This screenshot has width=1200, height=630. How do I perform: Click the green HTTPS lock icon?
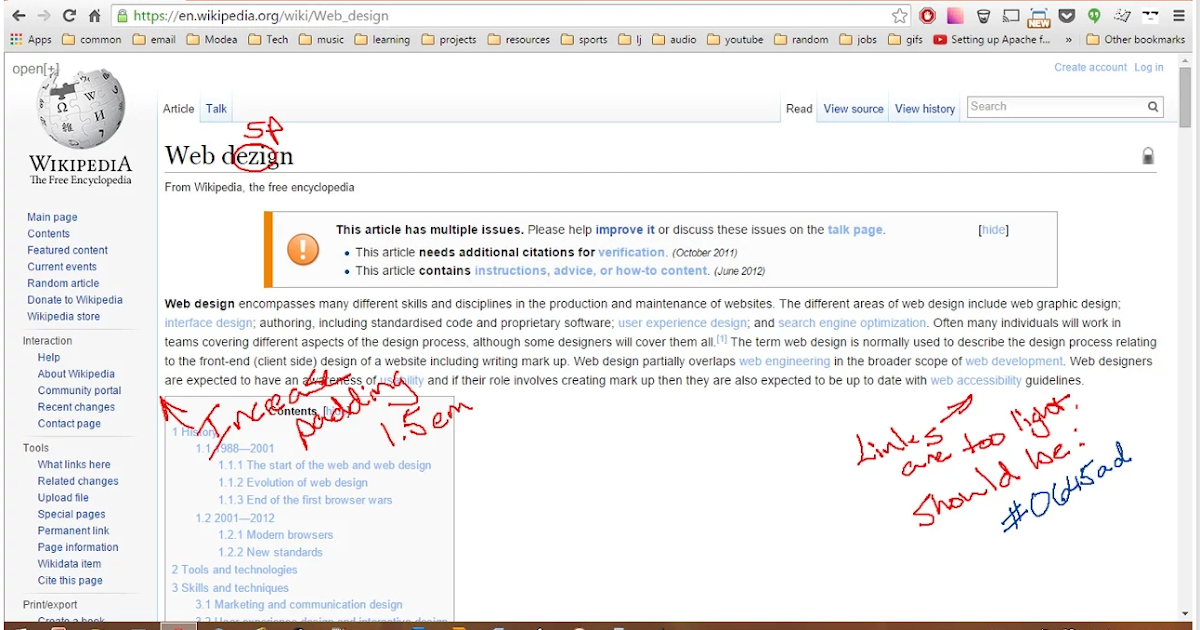[121, 15]
